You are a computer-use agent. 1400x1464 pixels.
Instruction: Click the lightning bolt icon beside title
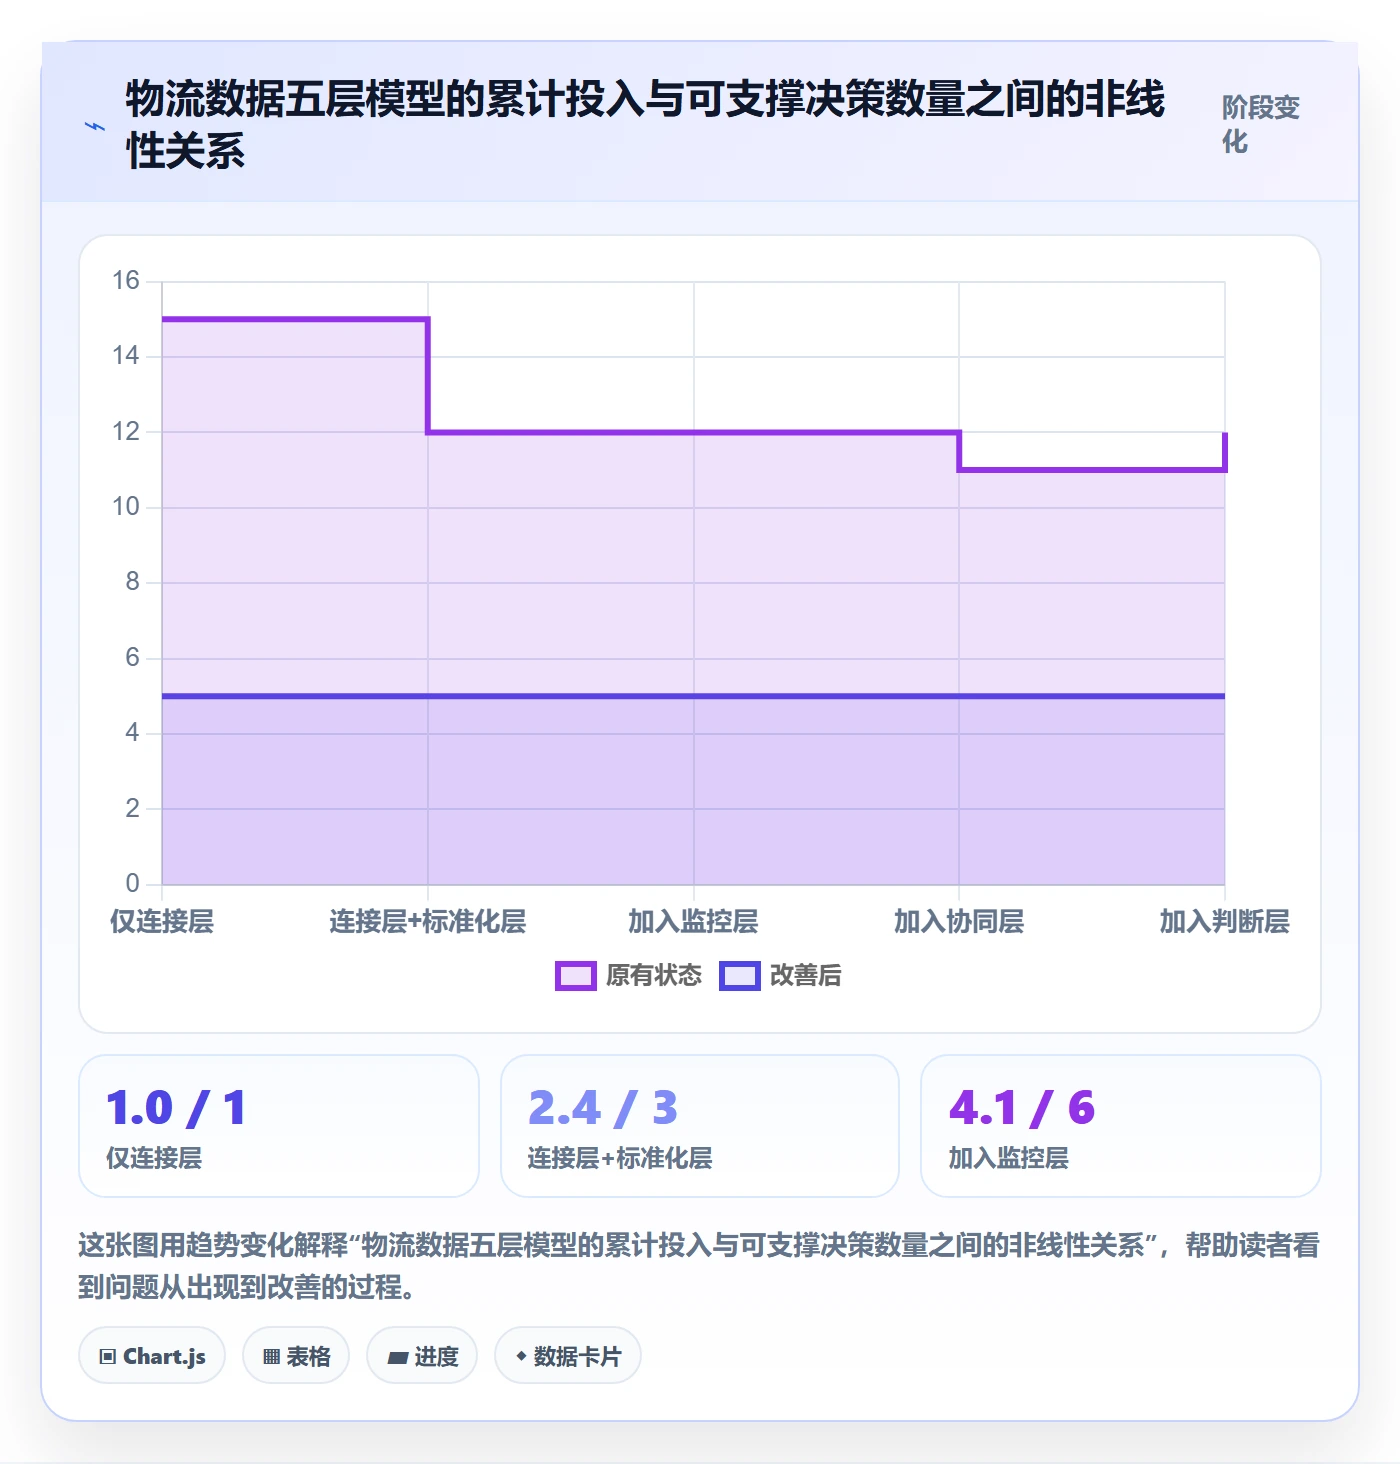point(95,126)
